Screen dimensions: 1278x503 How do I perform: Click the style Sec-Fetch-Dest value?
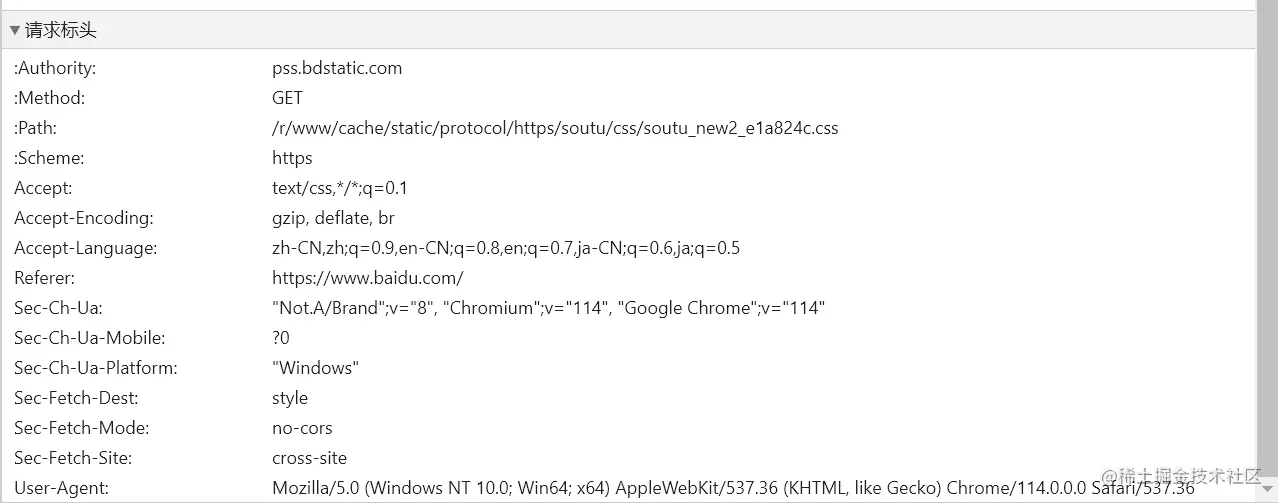(290, 398)
